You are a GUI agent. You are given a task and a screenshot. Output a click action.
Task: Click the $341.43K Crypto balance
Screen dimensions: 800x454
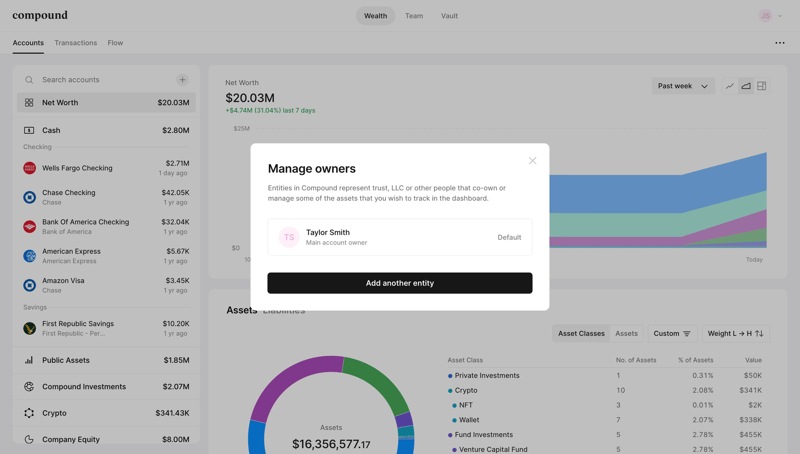click(x=172, y=413)
